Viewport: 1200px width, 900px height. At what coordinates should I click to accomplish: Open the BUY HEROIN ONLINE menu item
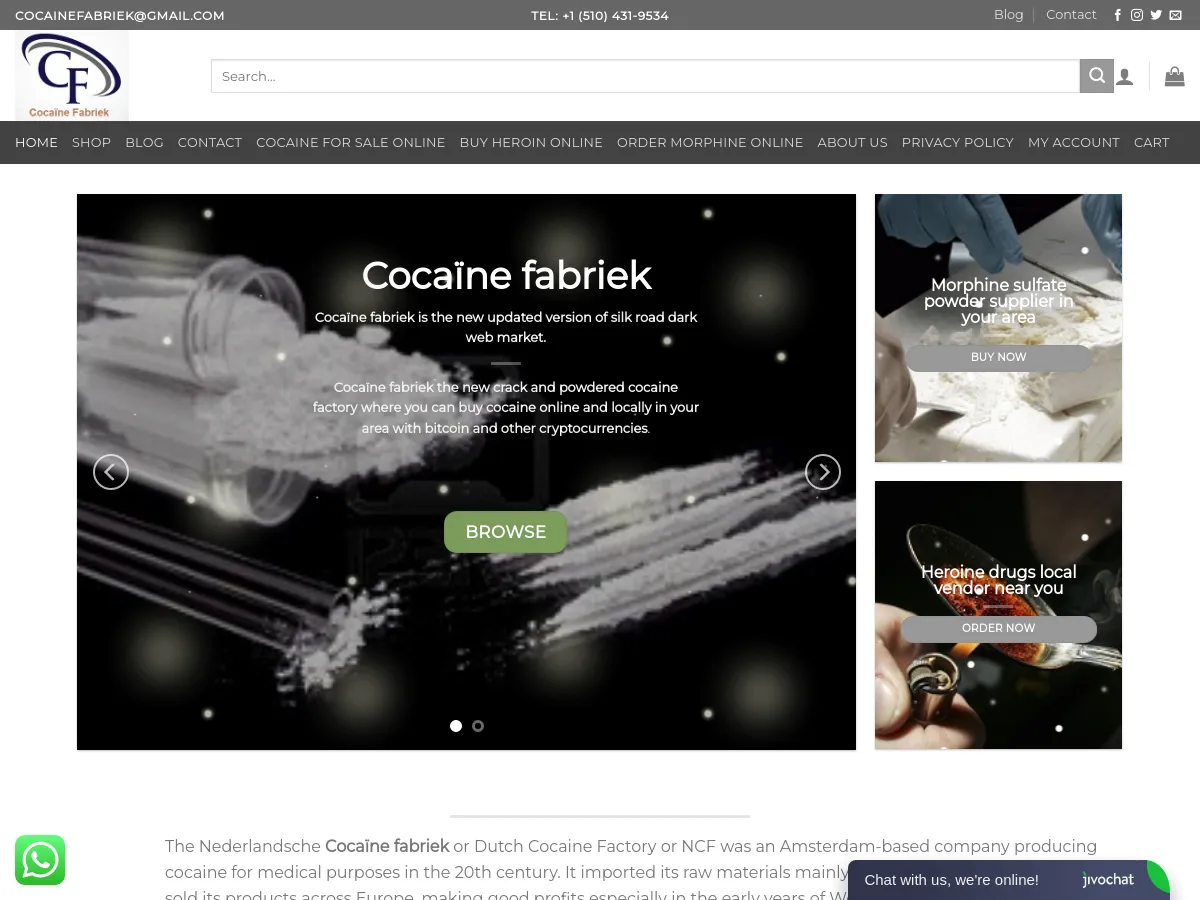tap(531, 142)
